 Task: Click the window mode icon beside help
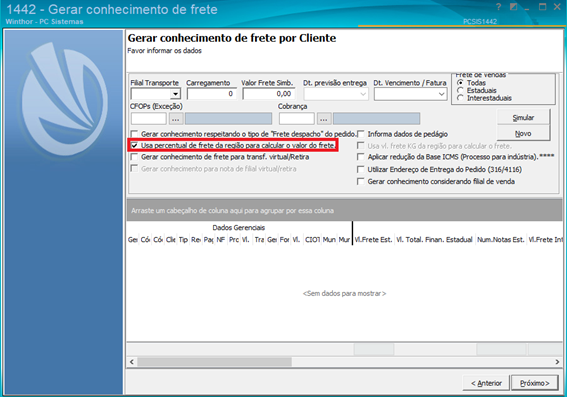[x=513, y=7]
